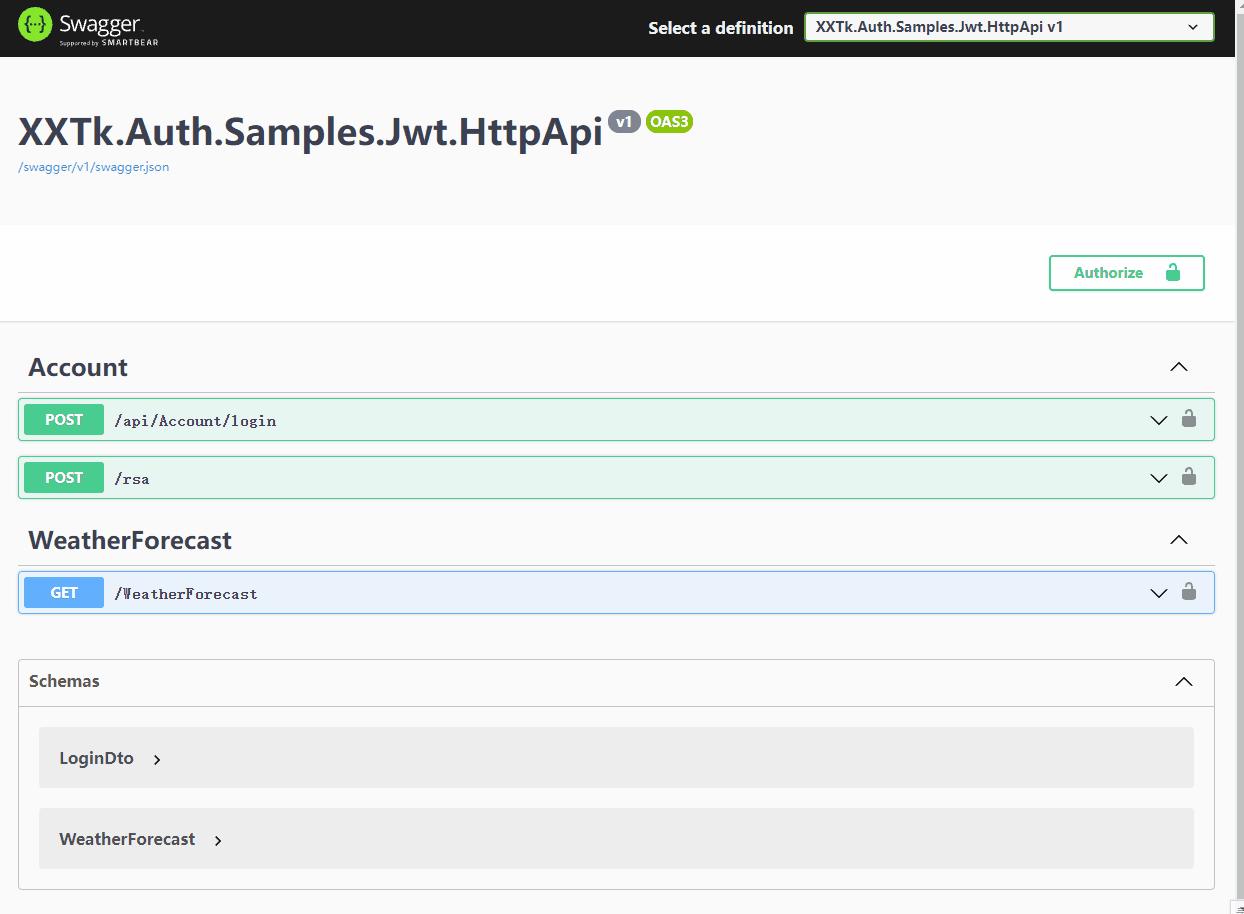Click the POST badge for /rsa
This screenshot has height=914, width=1244.
pos(64,478)
